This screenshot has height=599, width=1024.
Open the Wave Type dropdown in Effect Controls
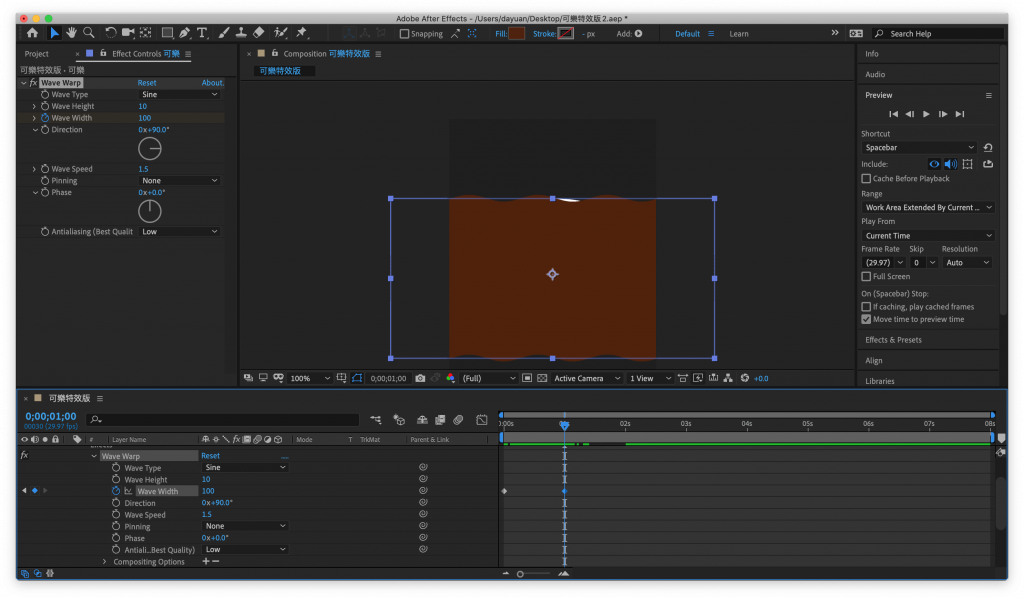pos(179,95)
